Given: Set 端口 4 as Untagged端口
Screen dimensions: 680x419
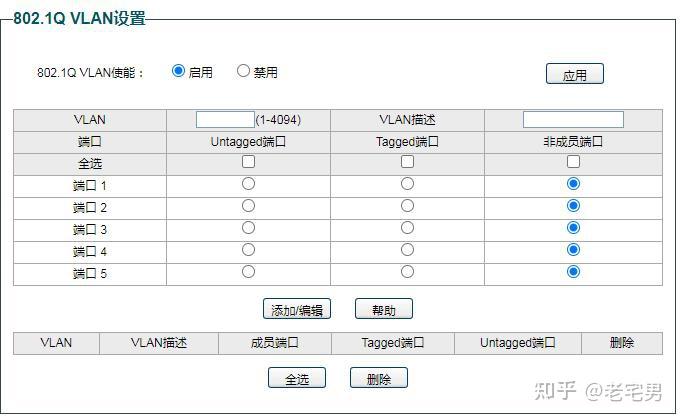Looking at the screenshot, I should pos(248,250).
